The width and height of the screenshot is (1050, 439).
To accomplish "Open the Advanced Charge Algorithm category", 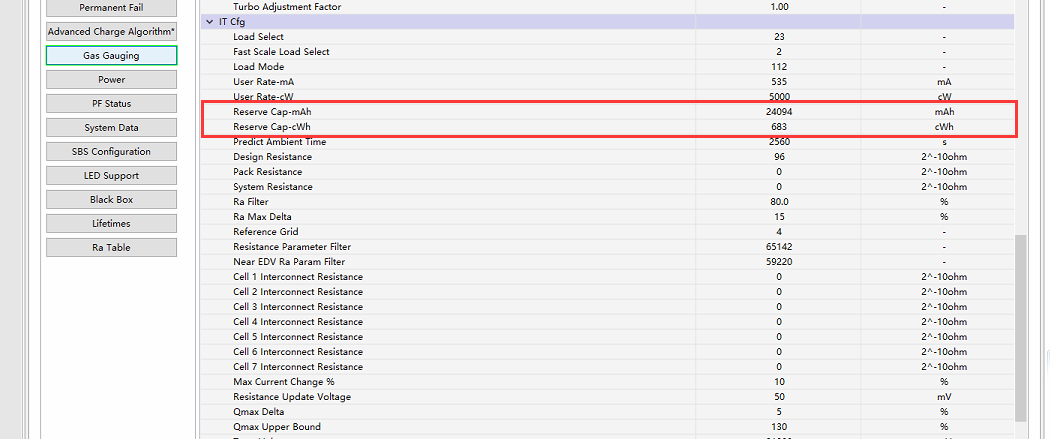I will click(111, 31).
